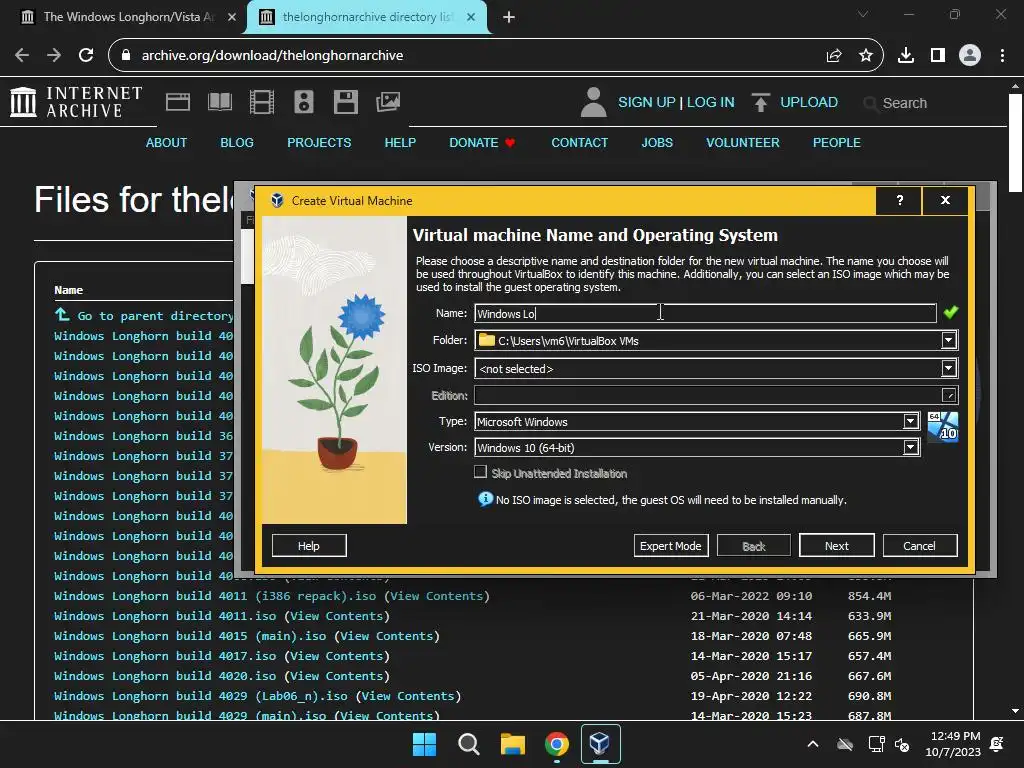Open JOBS menu item
1024x768 pixels.
click(656, 142)
